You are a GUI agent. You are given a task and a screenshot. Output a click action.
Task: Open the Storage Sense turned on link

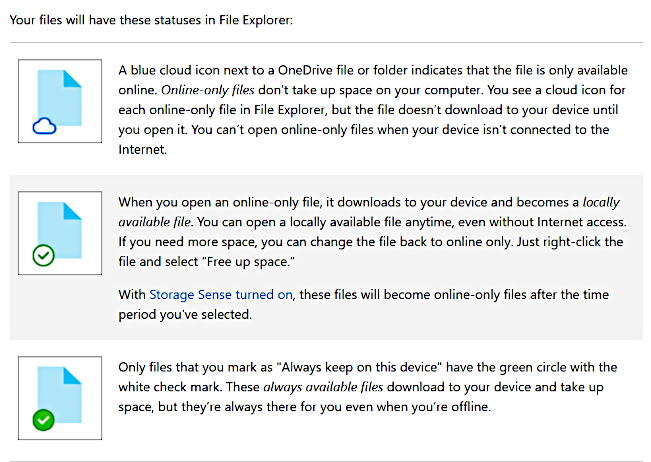(x=221, y=295)
